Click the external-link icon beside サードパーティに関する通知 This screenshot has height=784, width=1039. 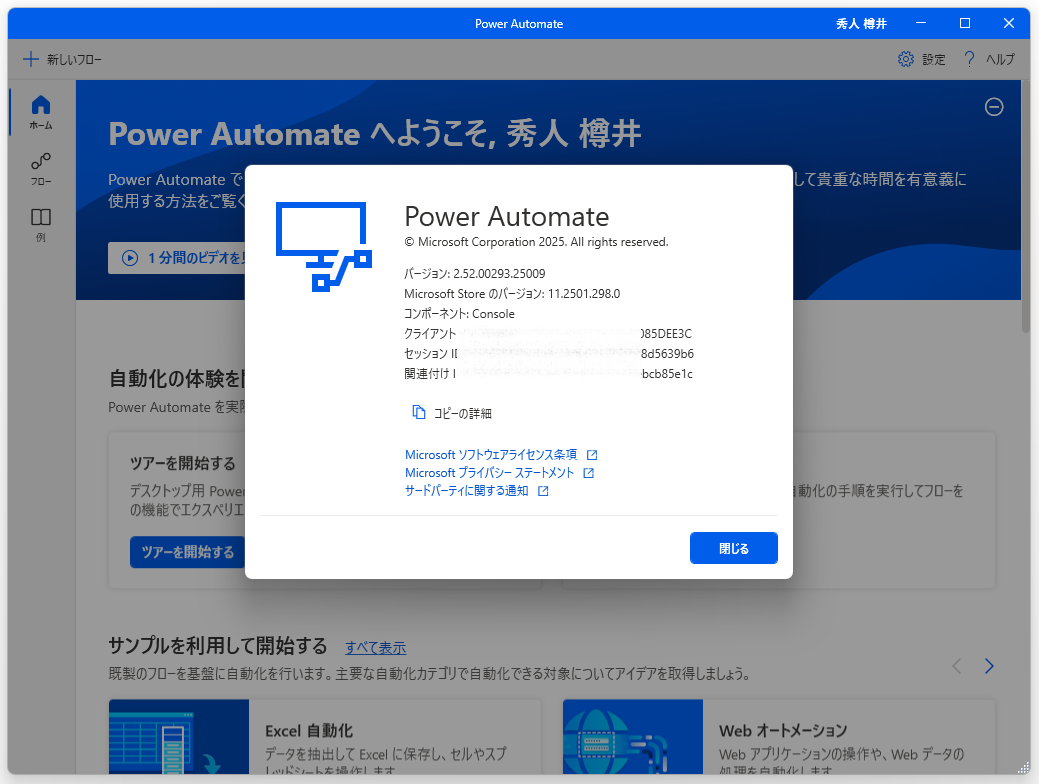(543, 490)
